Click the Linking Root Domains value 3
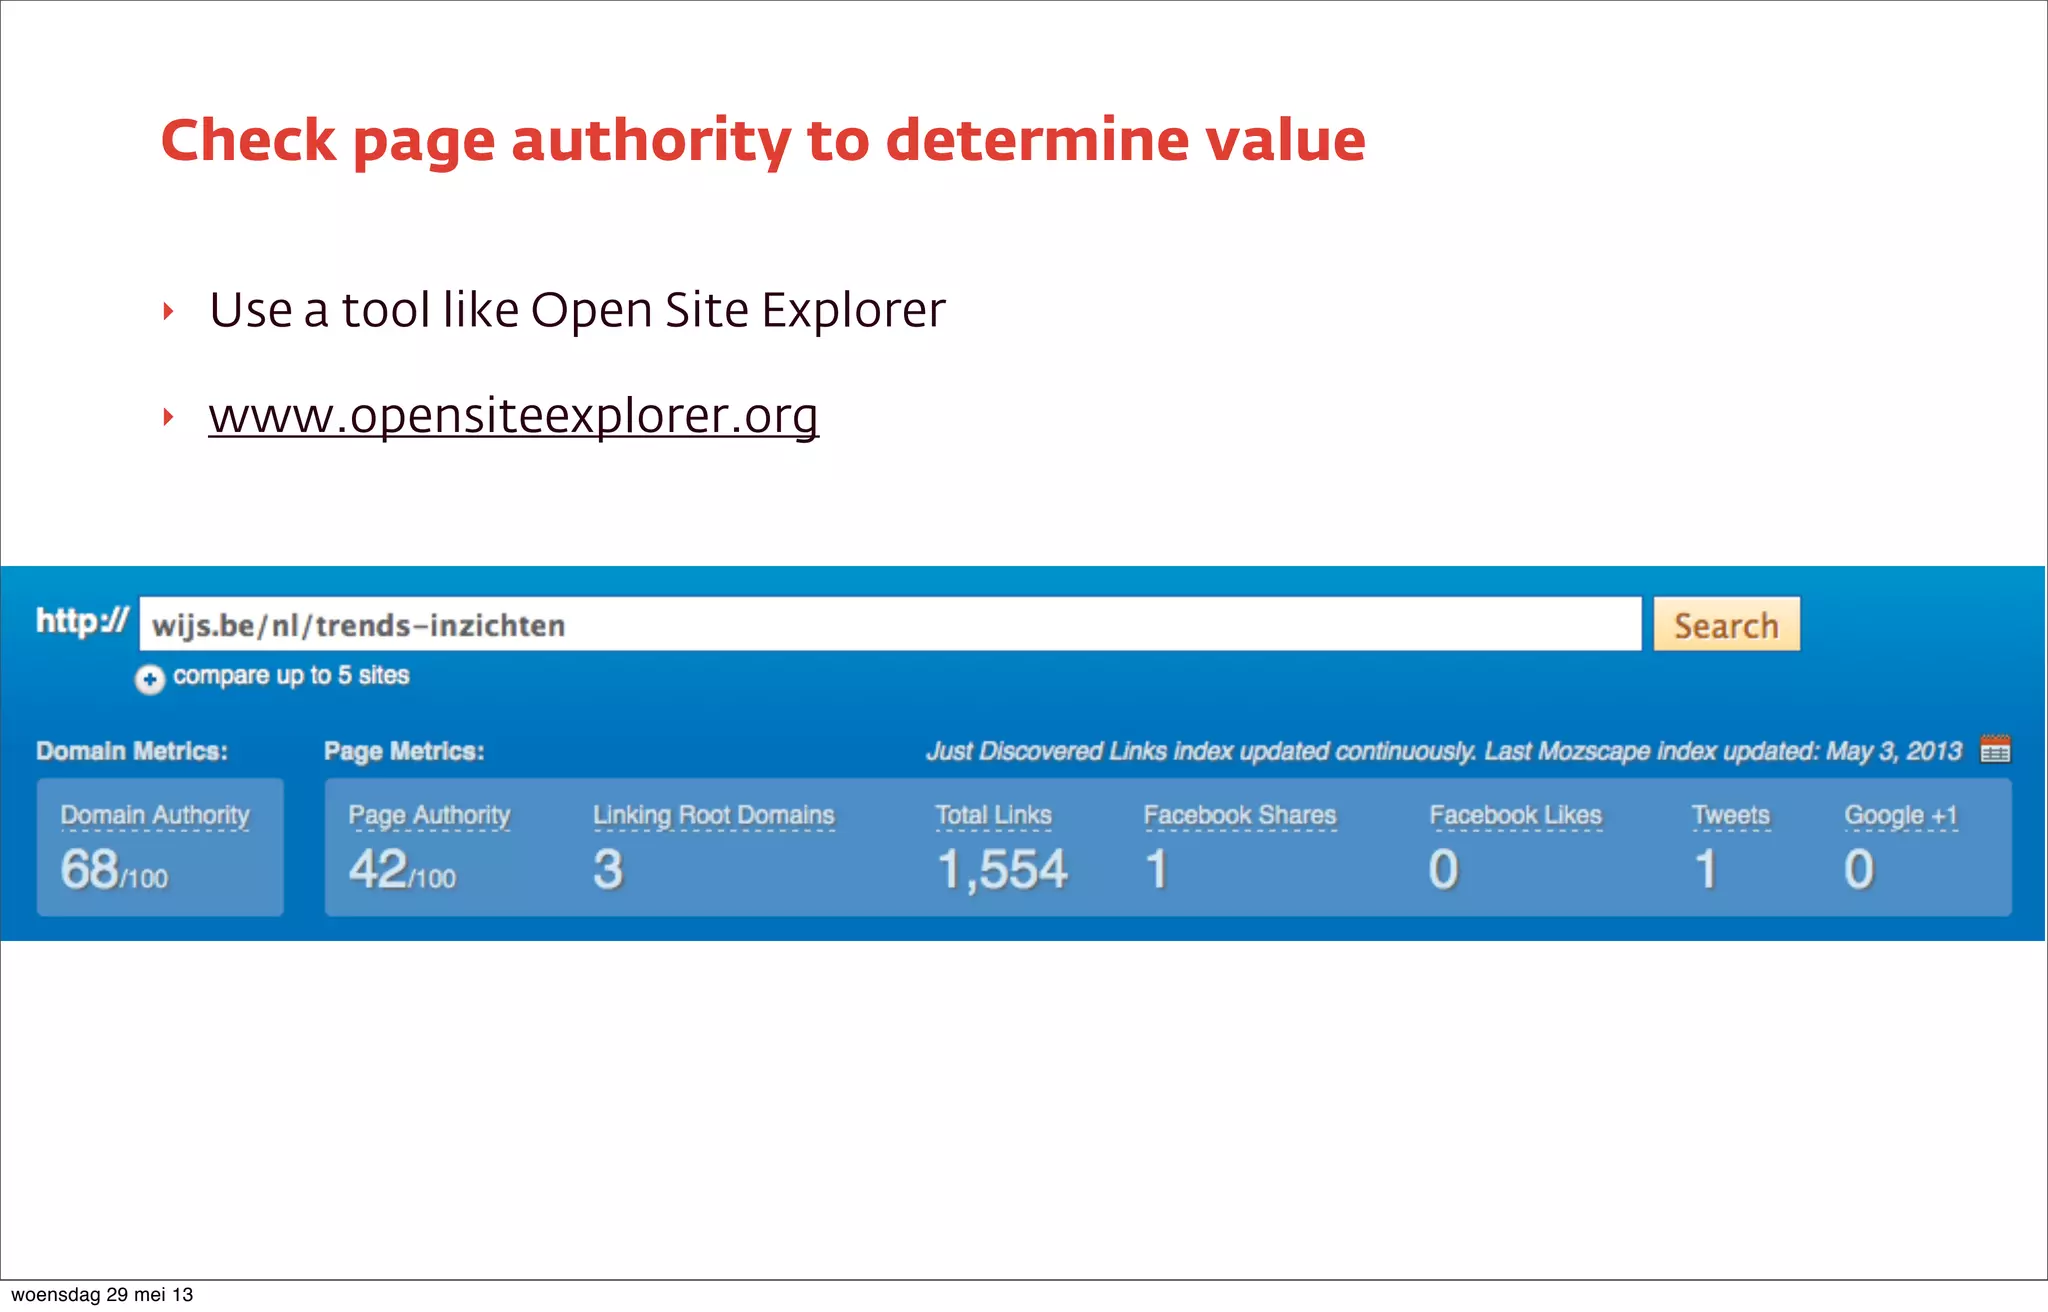The image size is (2048, 1312). [x=608, y=869]
